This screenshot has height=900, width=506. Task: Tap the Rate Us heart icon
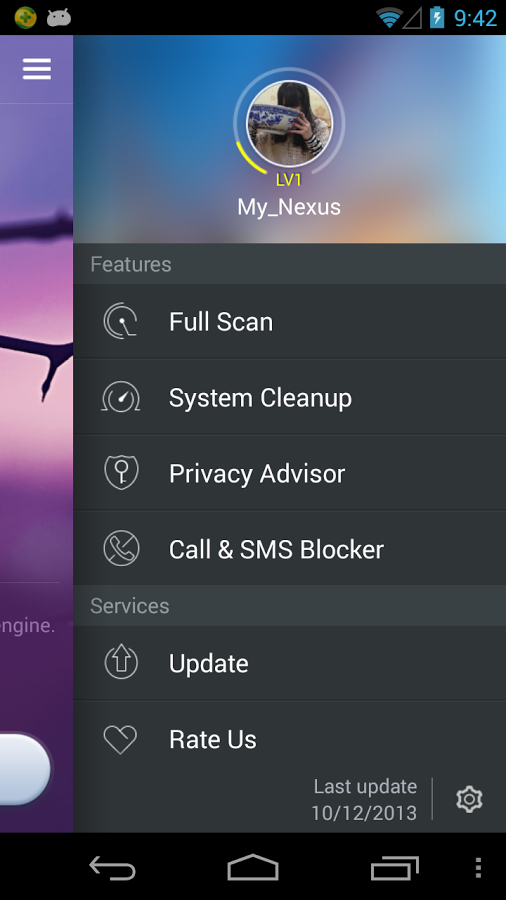click(120, 739)
